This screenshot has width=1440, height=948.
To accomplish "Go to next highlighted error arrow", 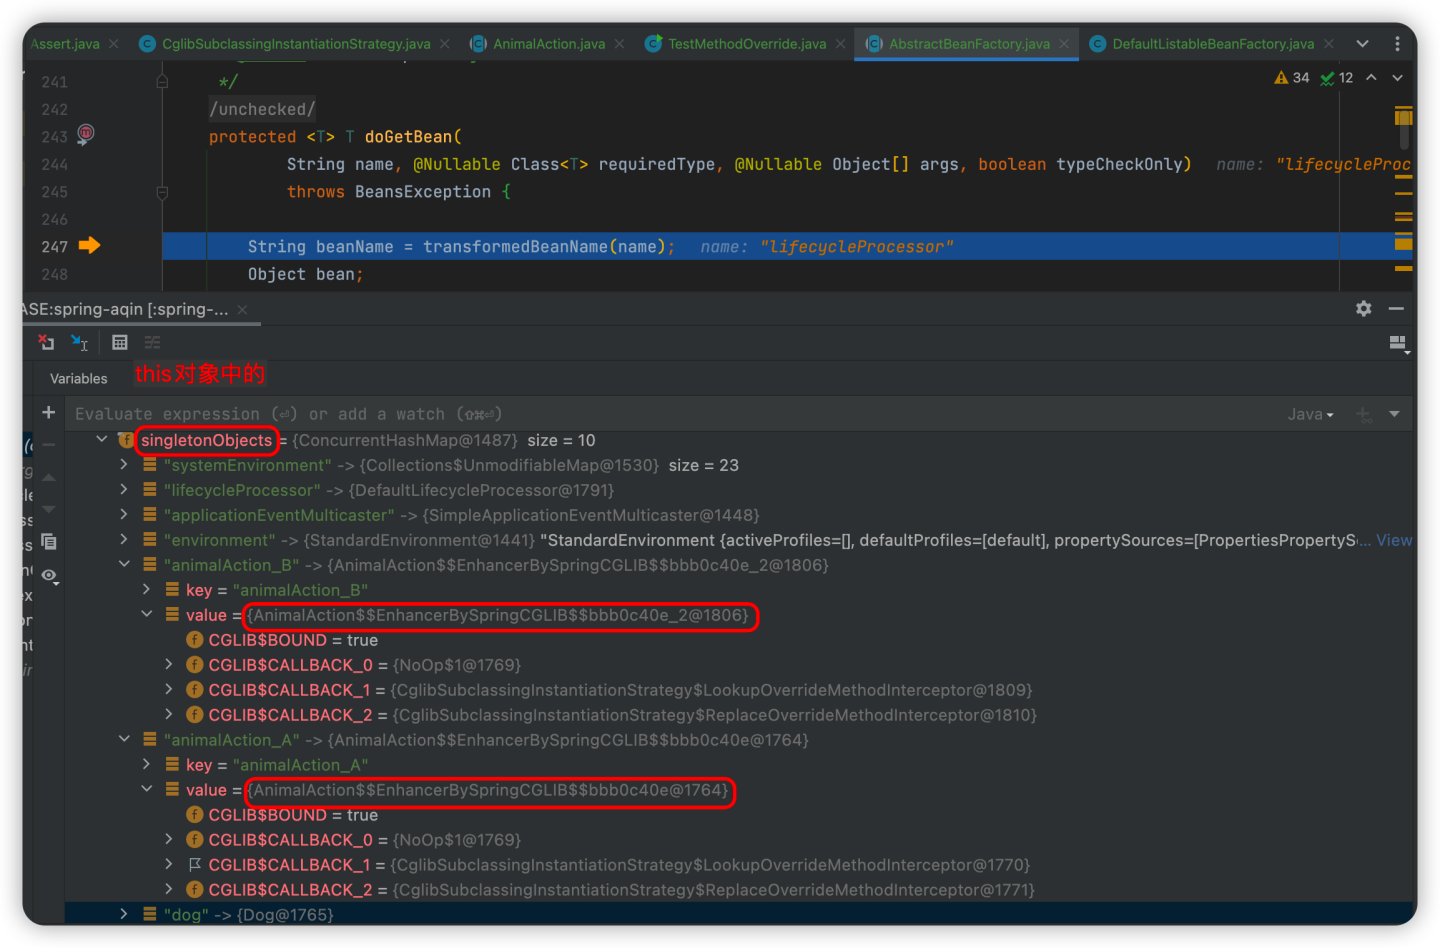I will tap(1397, 77).
